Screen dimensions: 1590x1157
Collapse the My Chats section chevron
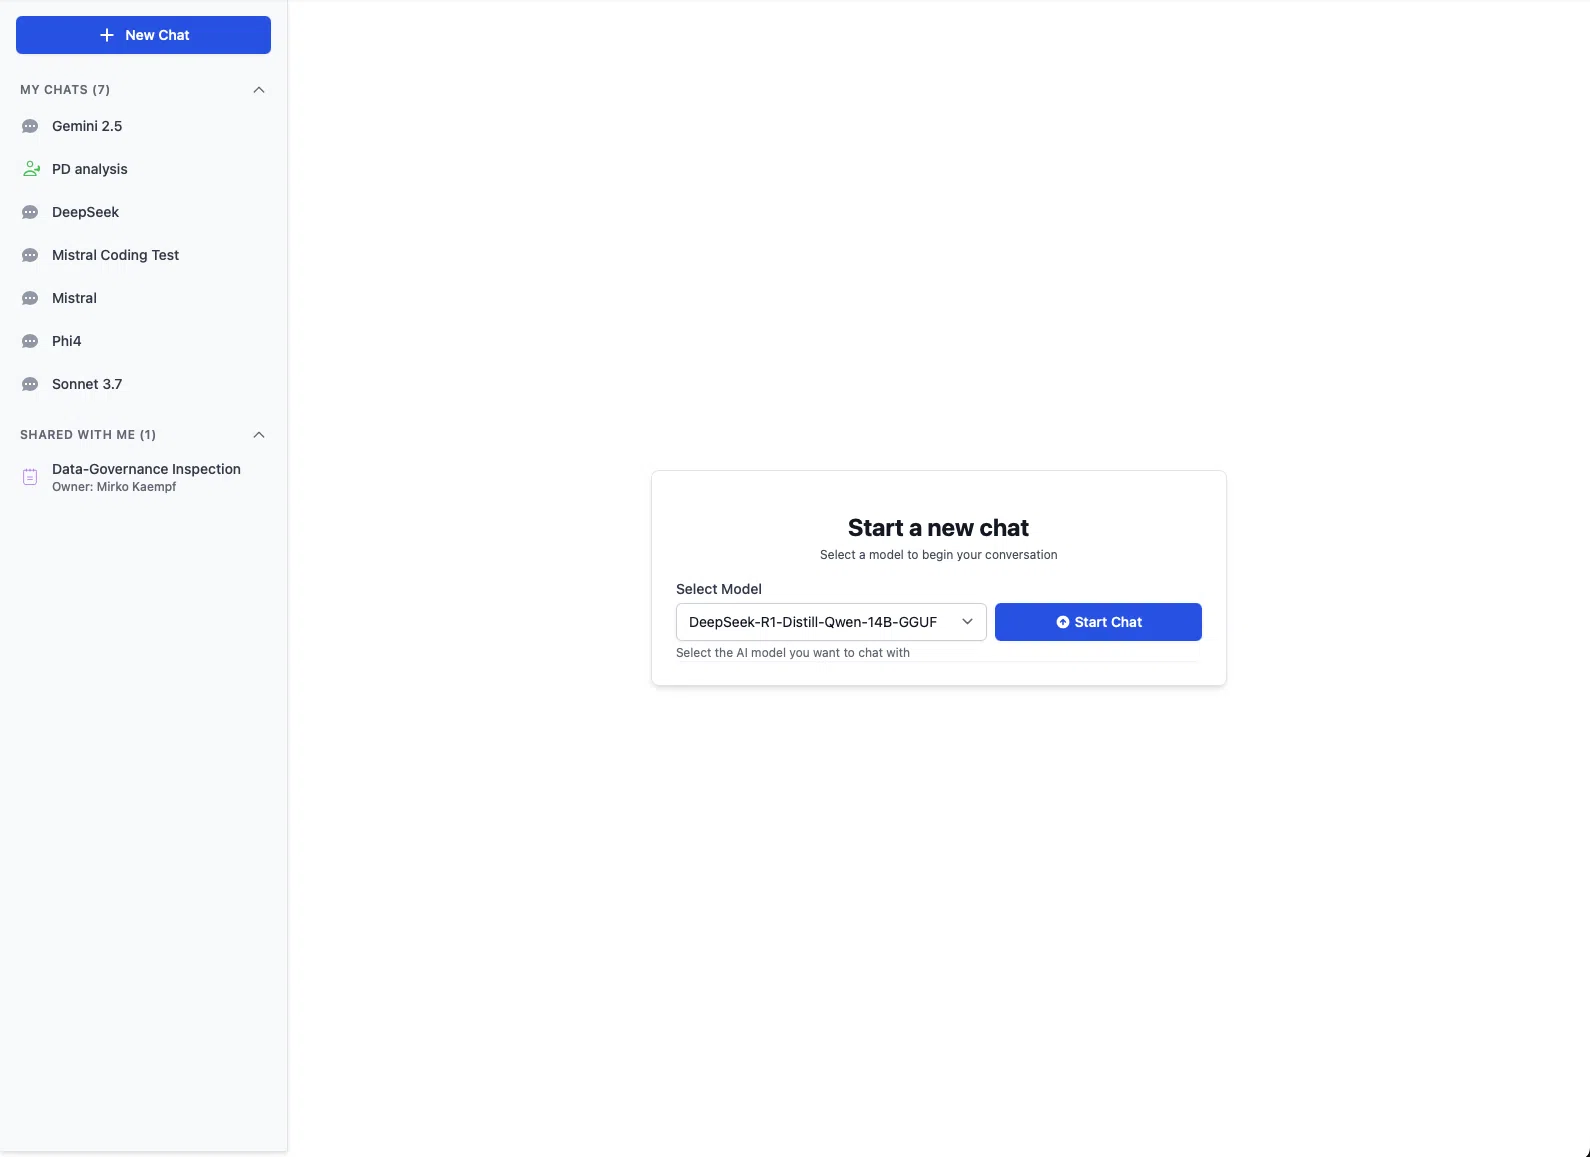click(259, 90)
